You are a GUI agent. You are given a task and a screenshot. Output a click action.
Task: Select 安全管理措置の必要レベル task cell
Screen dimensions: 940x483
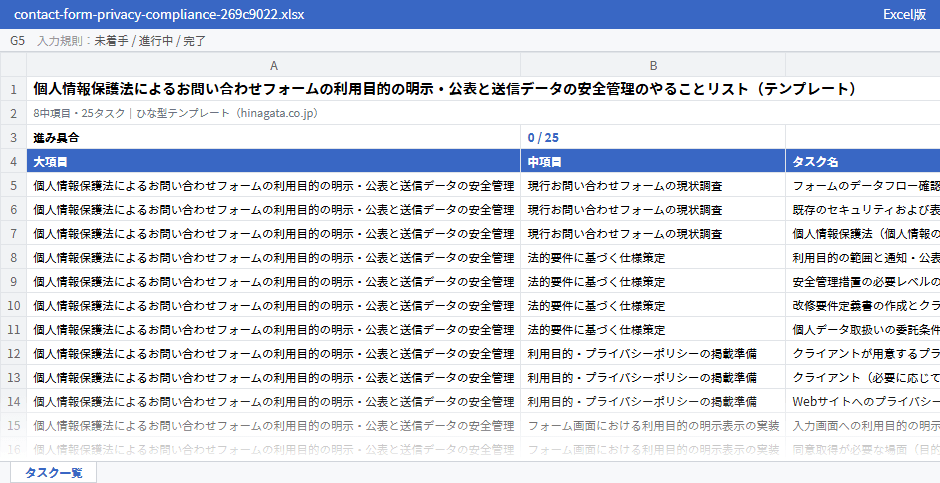click(863, 281)
